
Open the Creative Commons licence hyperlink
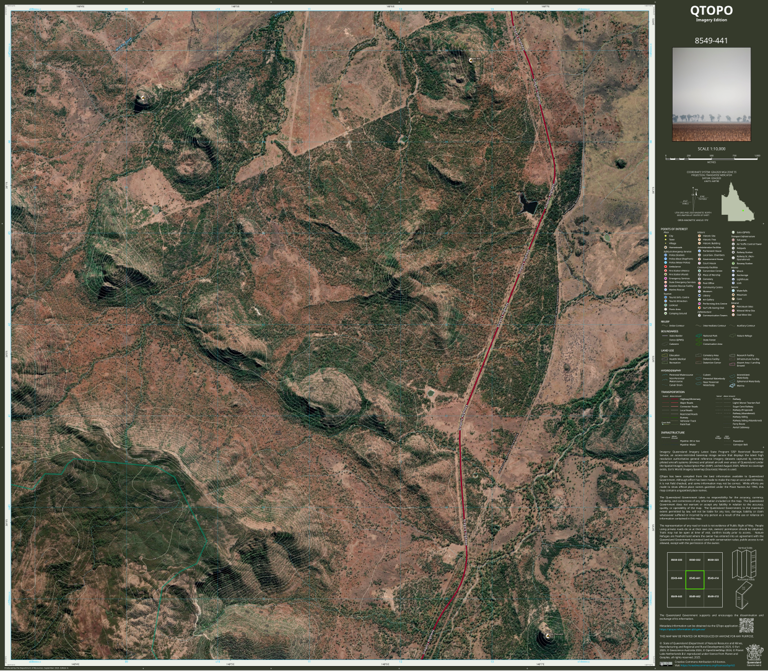[x=707, y=666]
